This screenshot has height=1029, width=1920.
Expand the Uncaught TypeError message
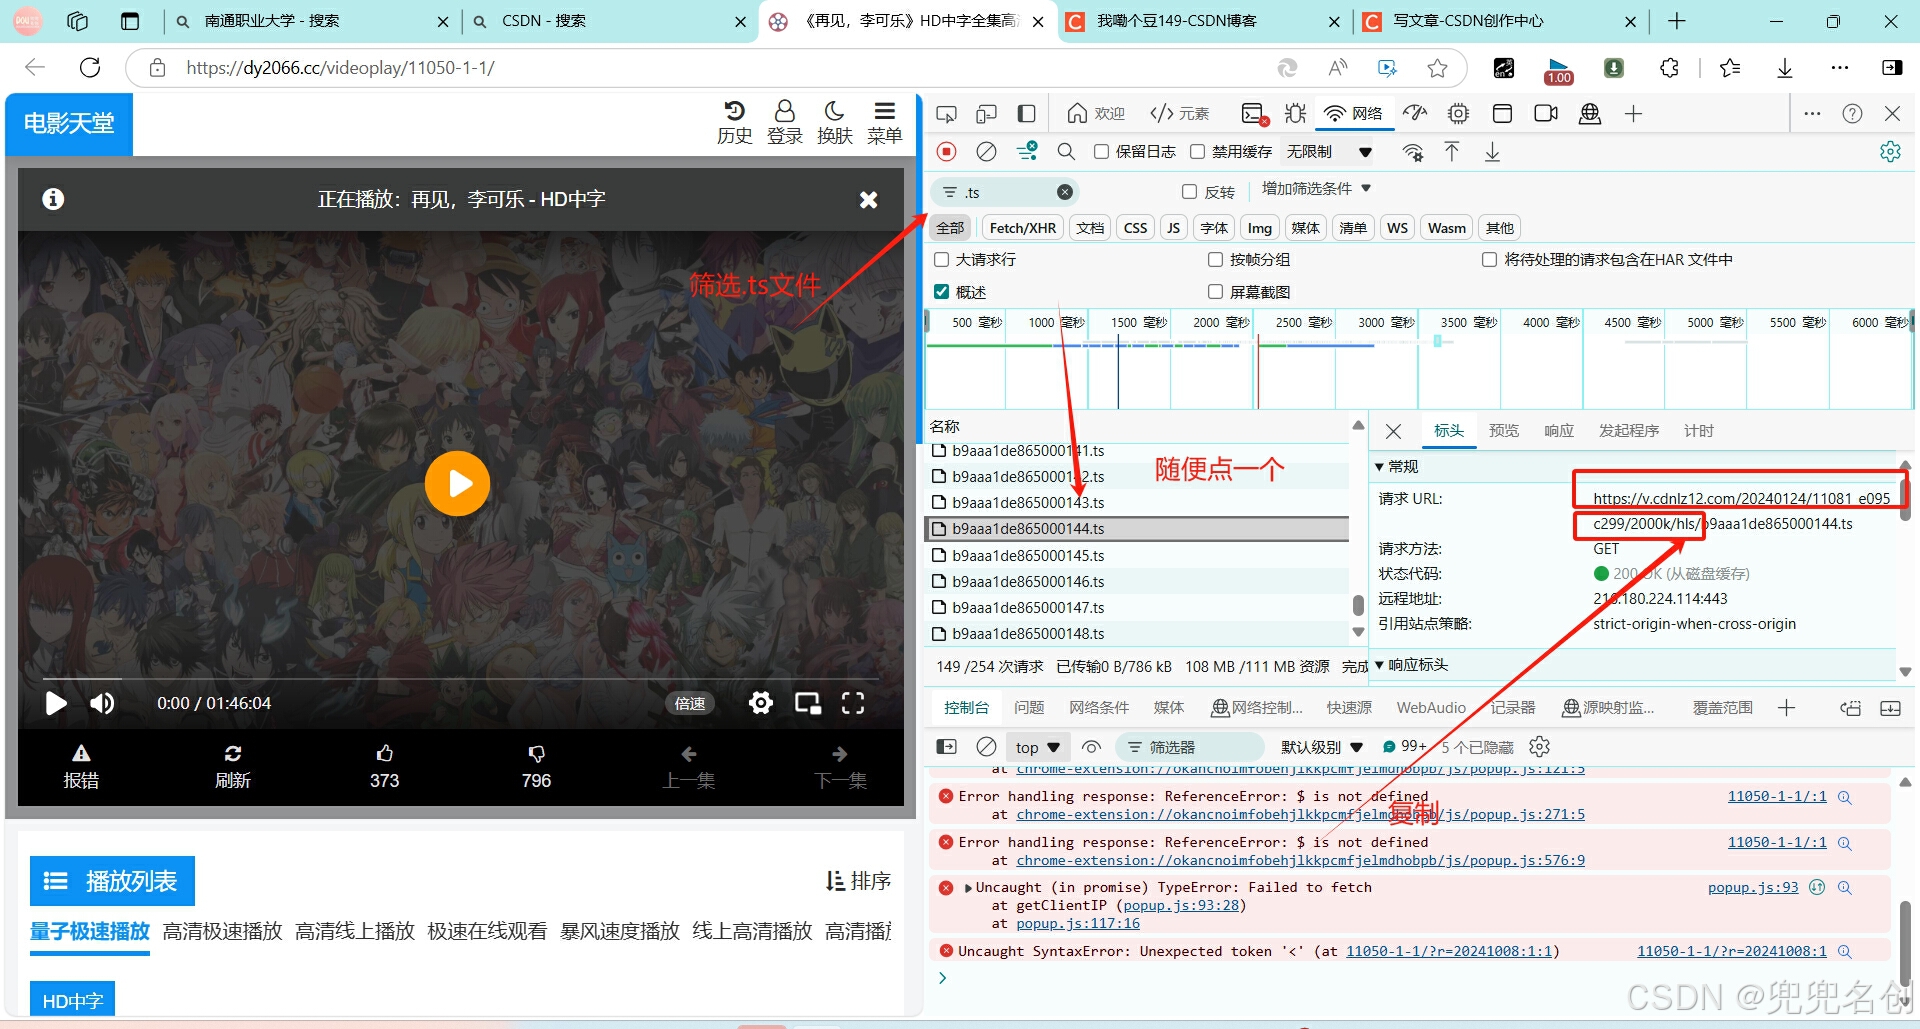tap(968, 888)
